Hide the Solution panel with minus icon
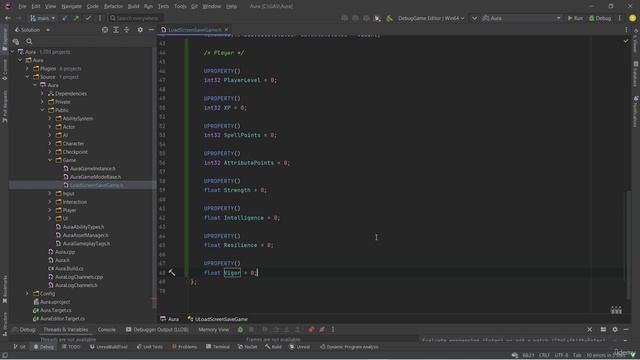 pyautogui.click(x=151, y=30)
